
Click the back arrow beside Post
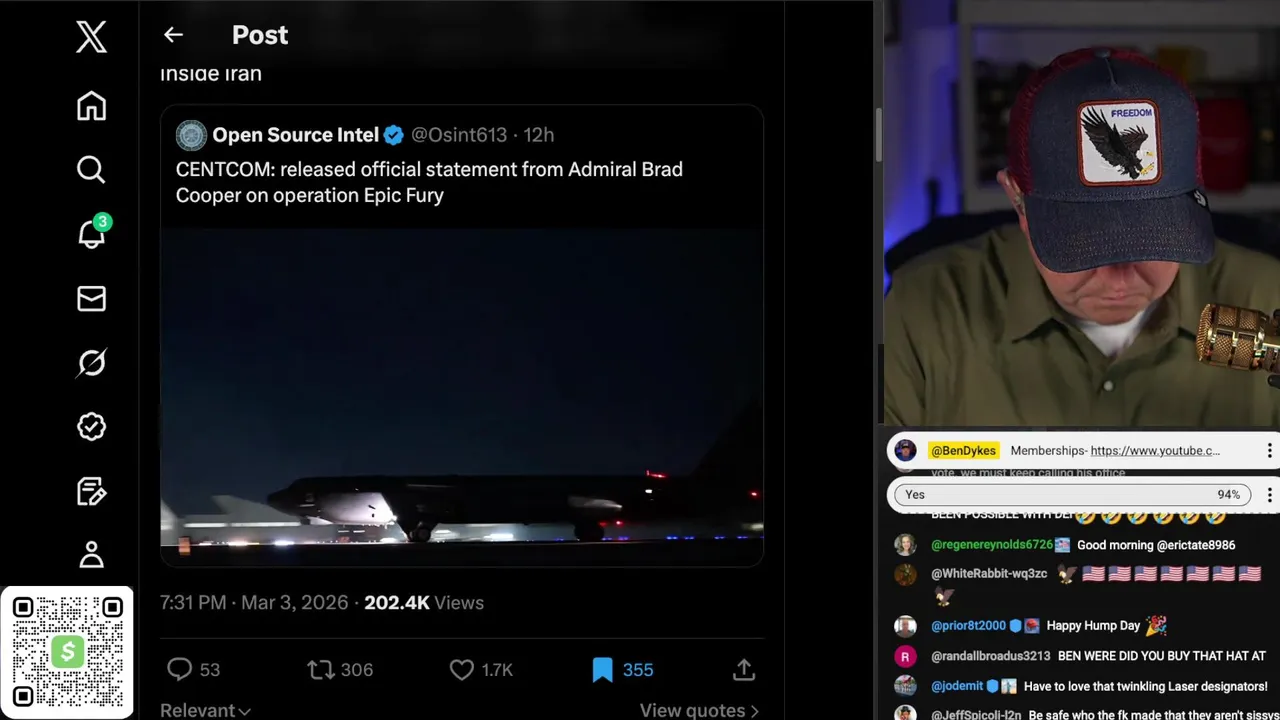pos(173,35)
